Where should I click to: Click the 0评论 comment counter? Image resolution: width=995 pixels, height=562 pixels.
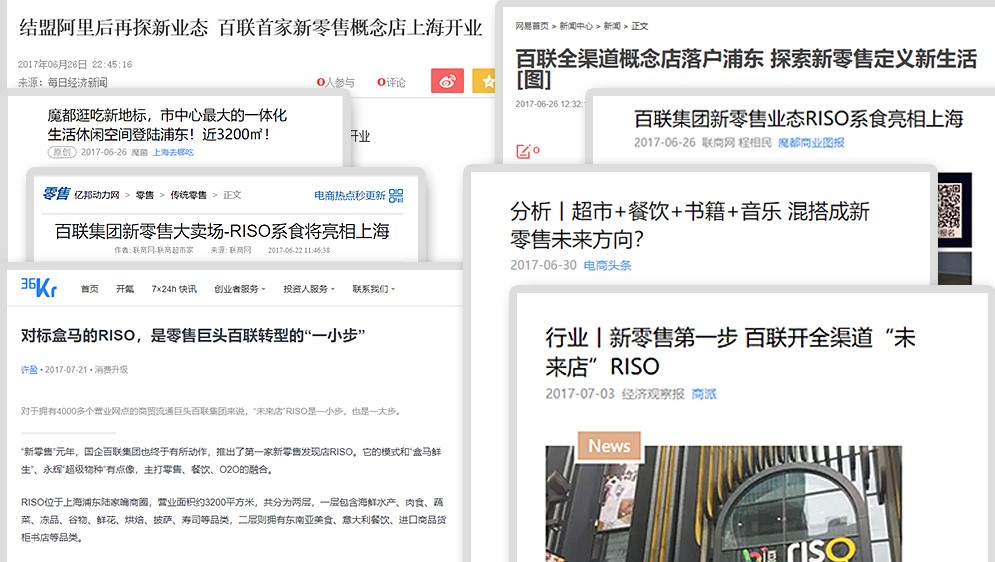391,82
